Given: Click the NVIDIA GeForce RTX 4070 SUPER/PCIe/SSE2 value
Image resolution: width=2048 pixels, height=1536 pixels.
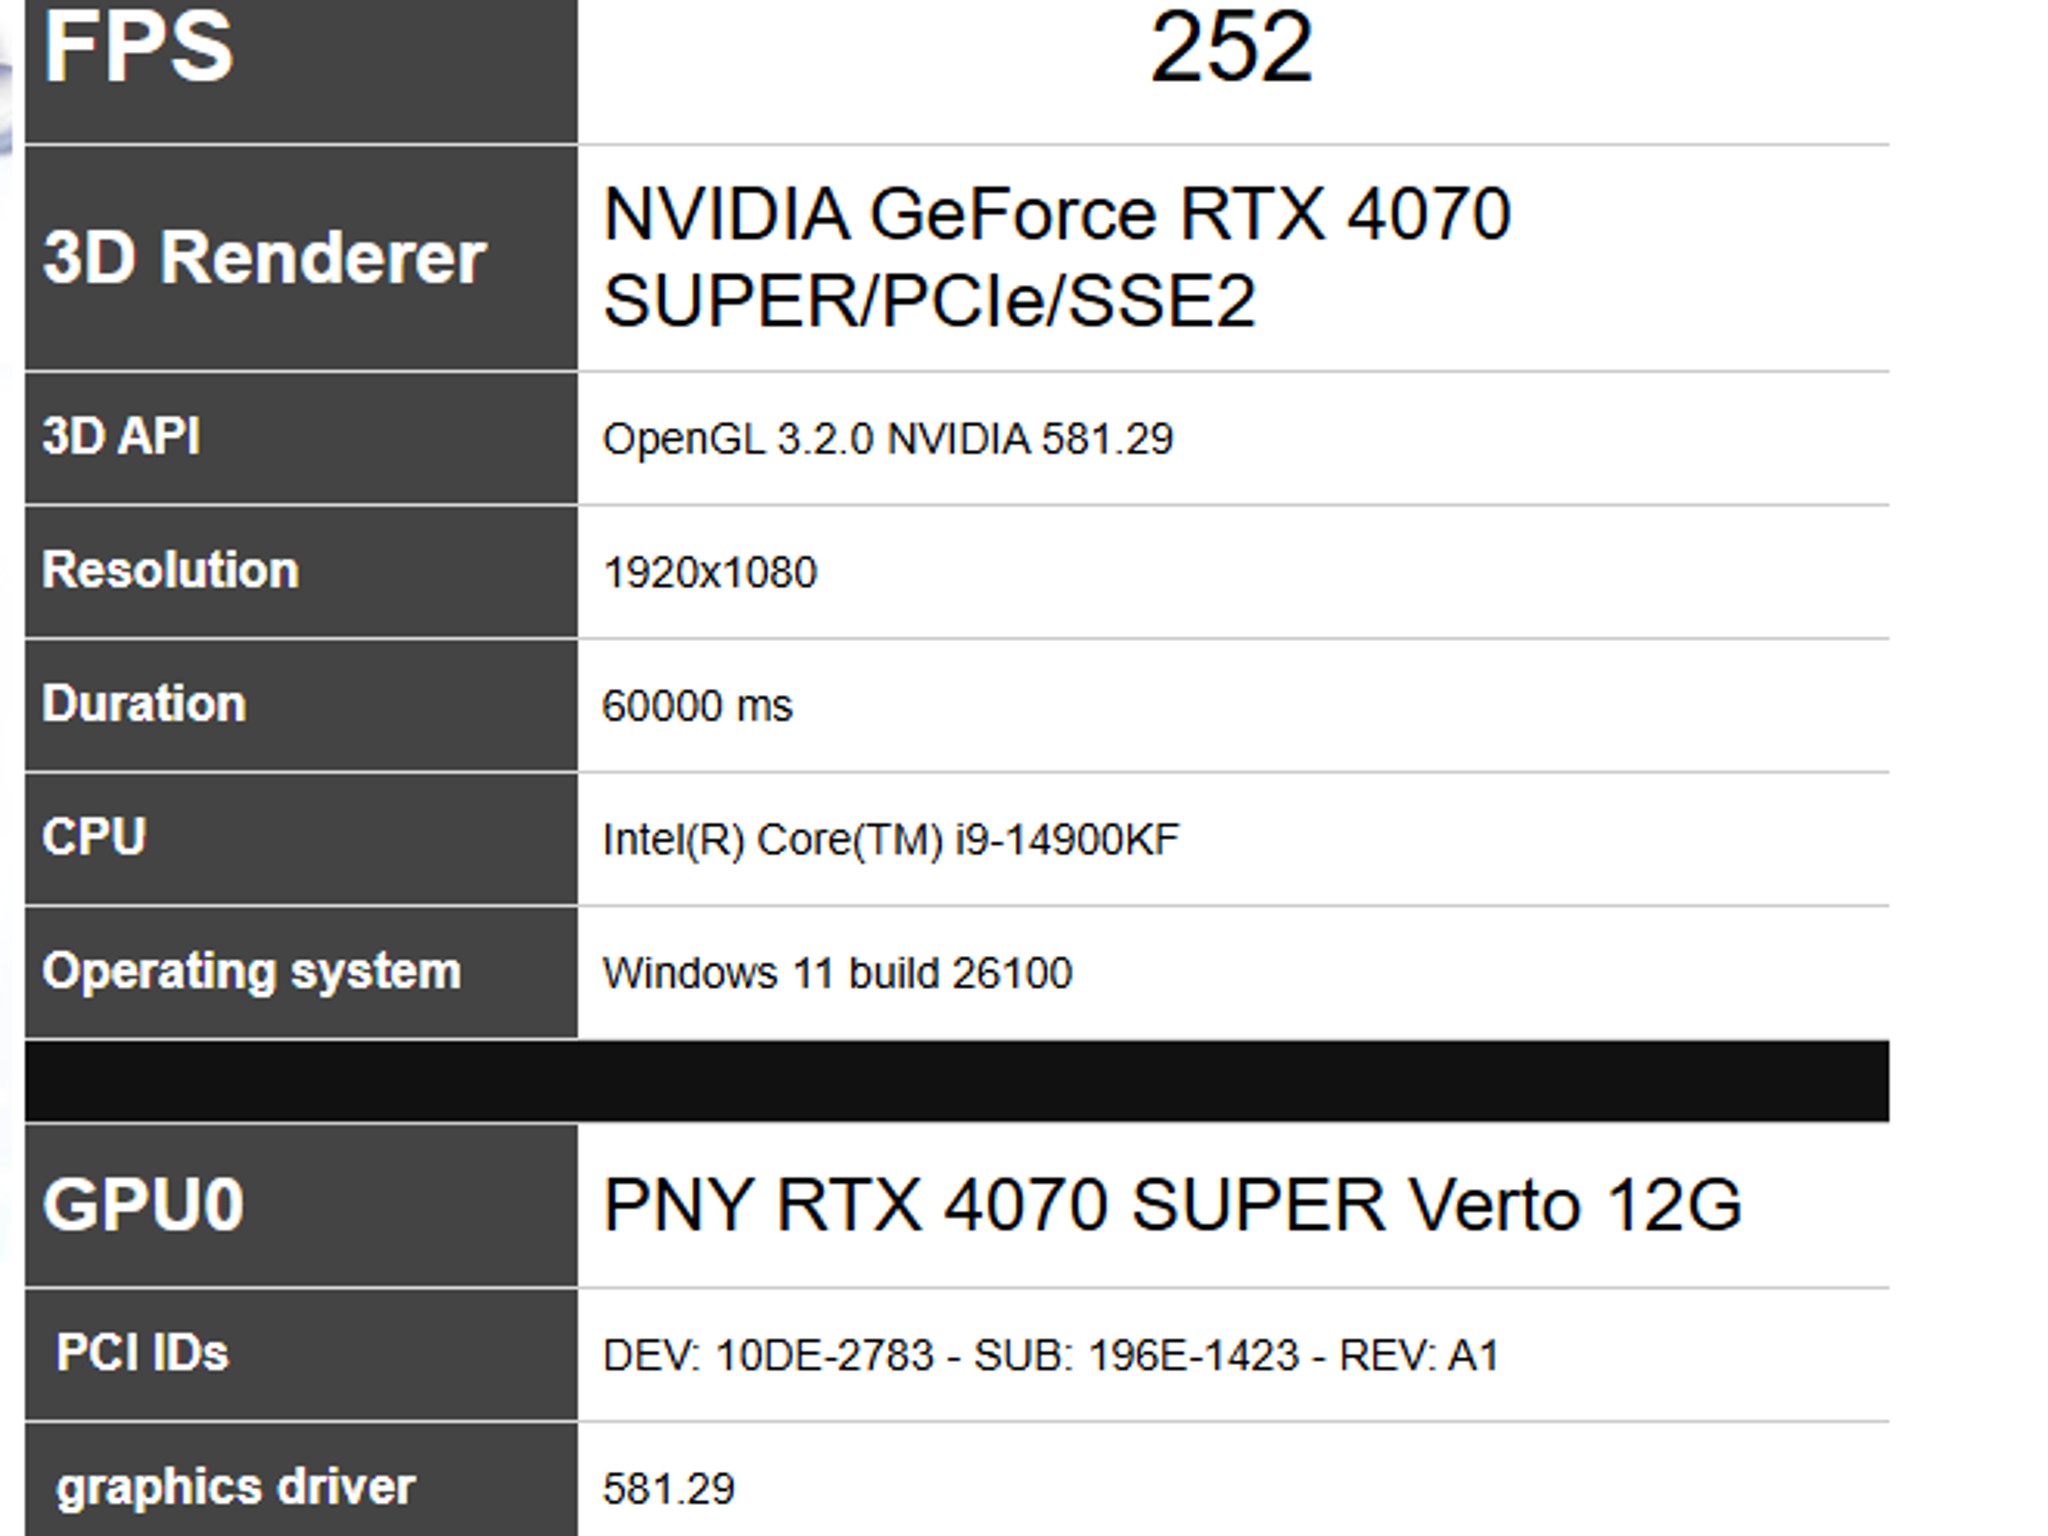Looking at the screenshot, I should click(x=1057, y=257).
